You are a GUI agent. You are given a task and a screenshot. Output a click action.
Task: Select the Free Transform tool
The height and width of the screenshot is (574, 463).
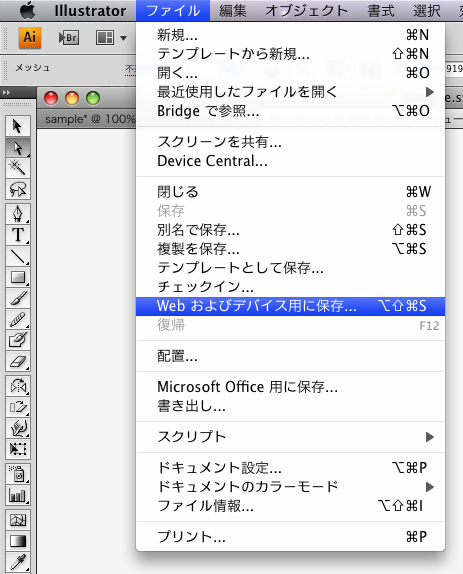[x=18, y=449]
